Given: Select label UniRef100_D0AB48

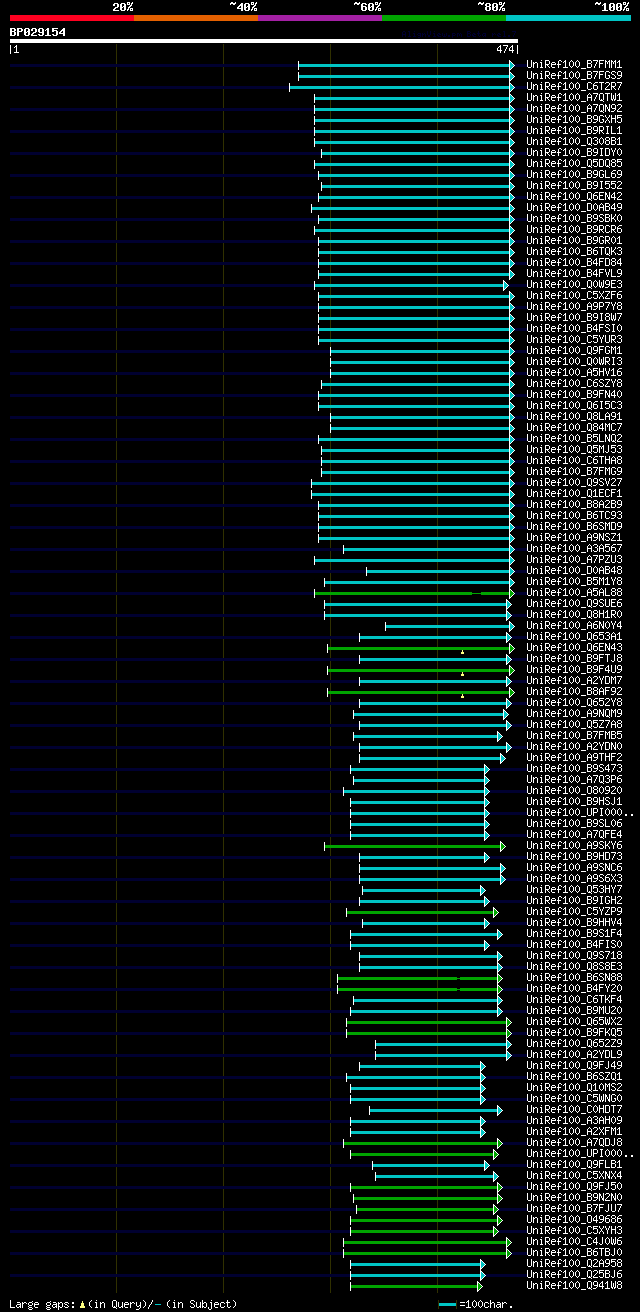Looking at the screenshot, I should [x=574, y=570].
